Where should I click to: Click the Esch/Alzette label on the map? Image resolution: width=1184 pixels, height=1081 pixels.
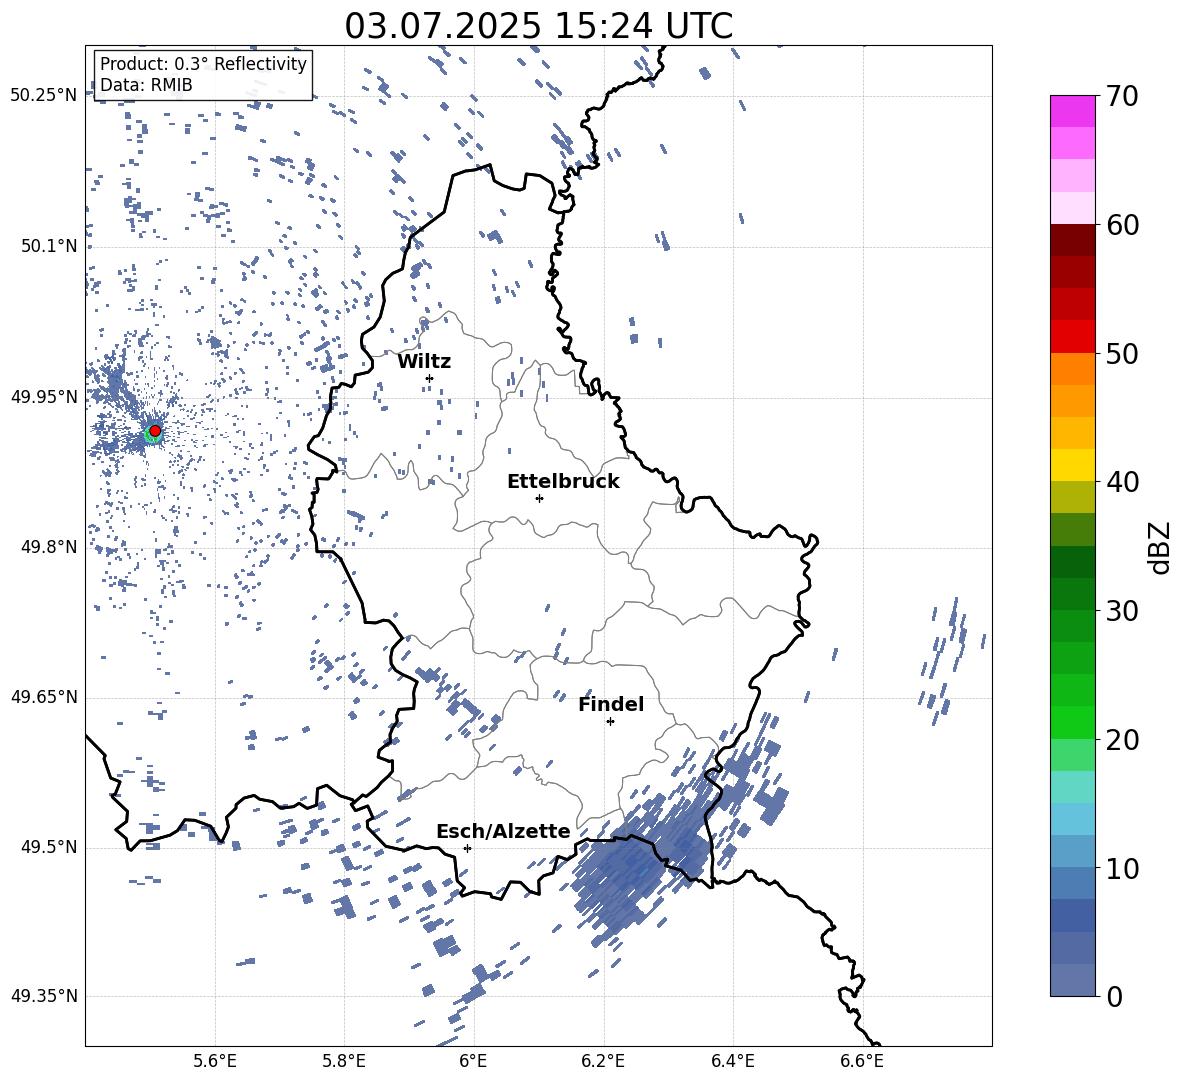pos(503,831)
